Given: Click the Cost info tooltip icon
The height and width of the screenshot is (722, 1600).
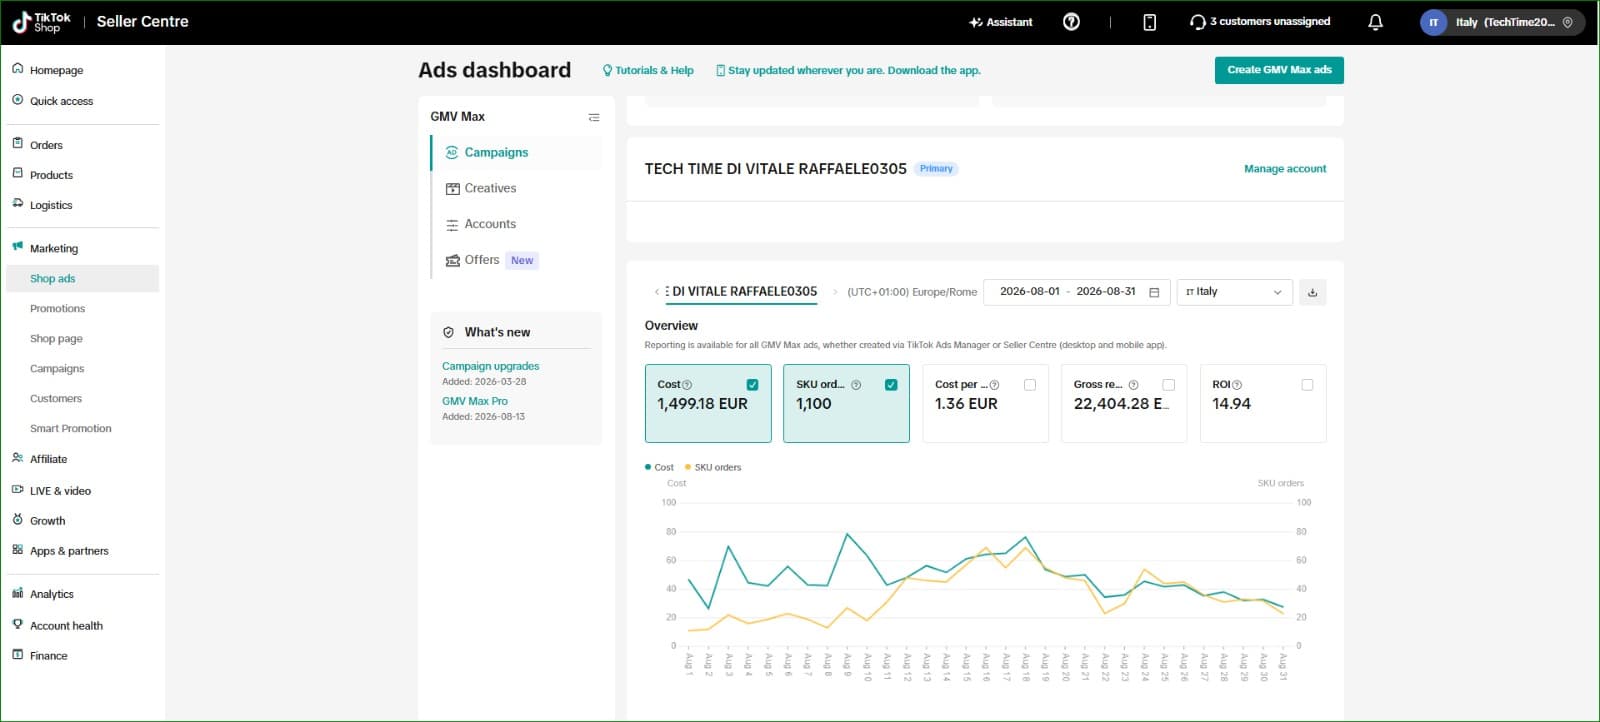Looking at the screenshot, I should (x=687, y=385).
